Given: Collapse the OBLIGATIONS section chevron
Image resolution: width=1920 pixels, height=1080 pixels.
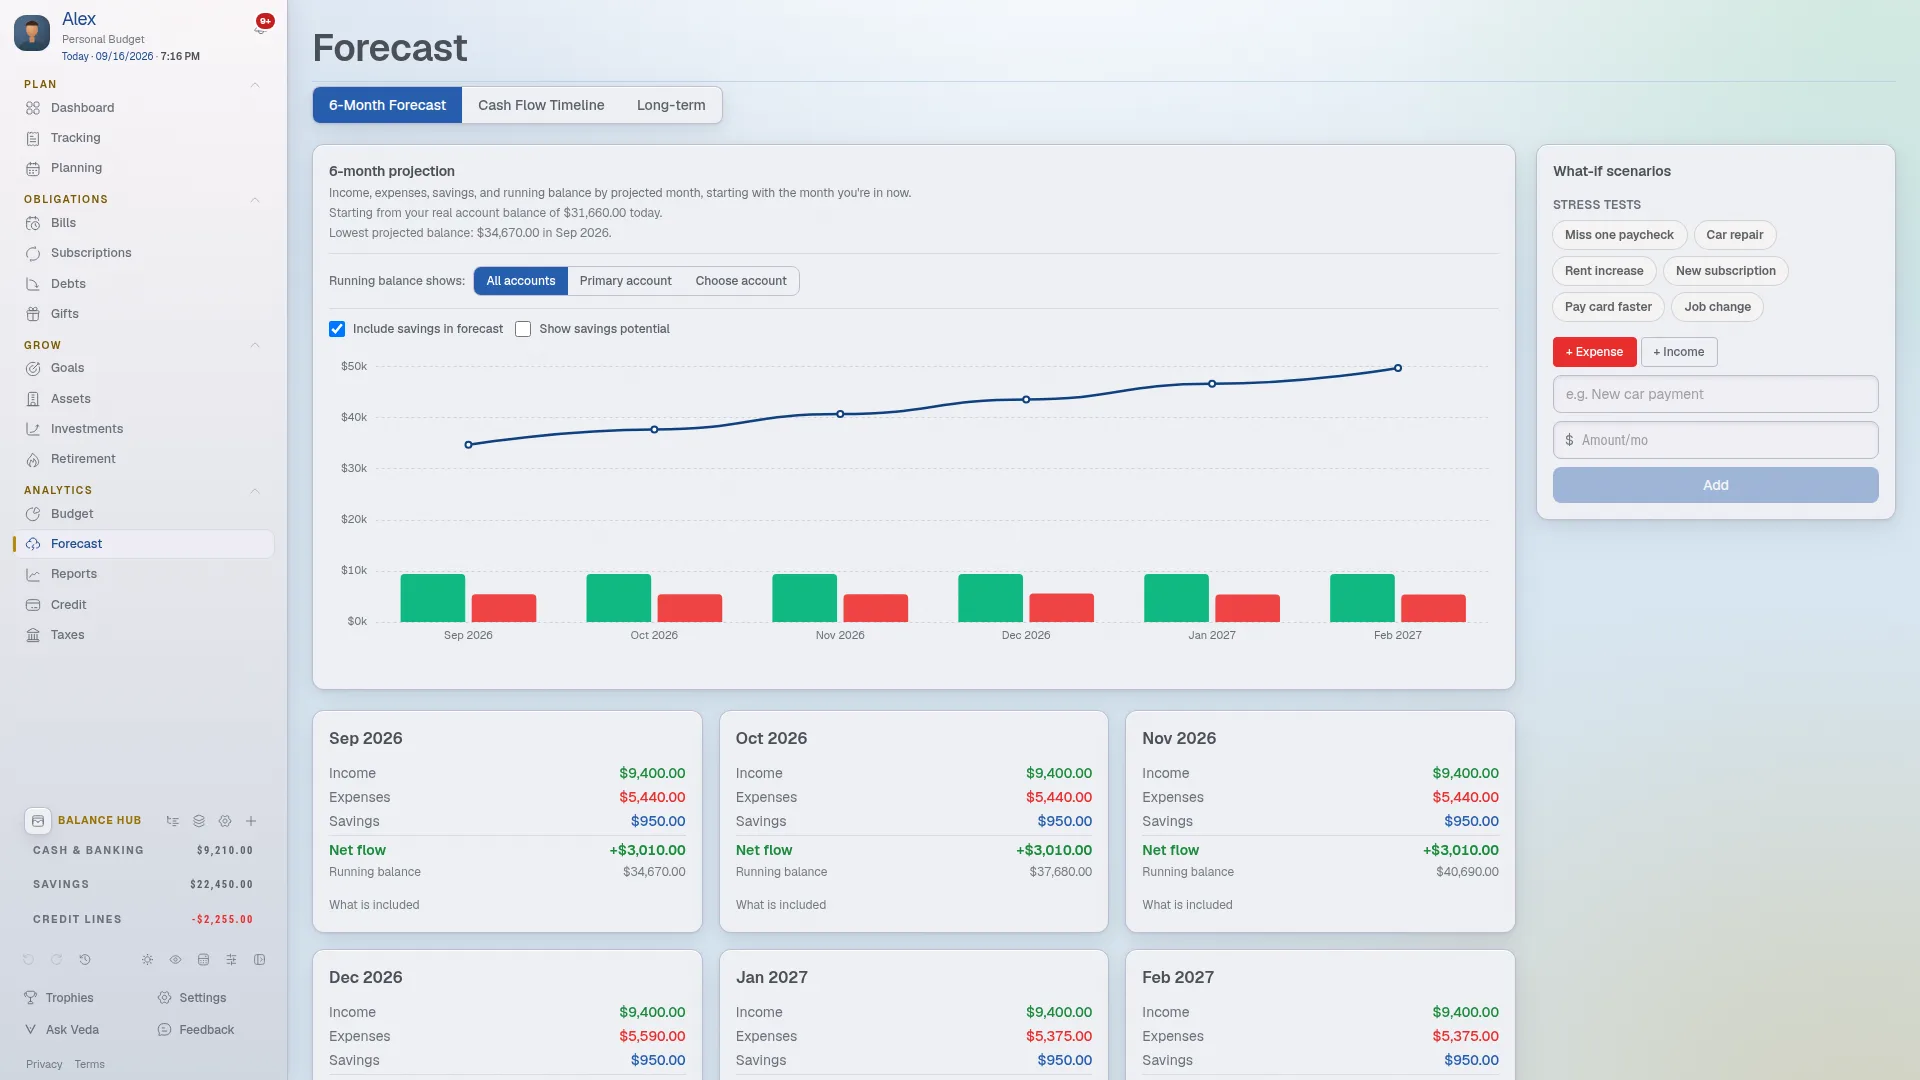Looking at the screenshot, I should pyautogui.click(x=255, y=200).
